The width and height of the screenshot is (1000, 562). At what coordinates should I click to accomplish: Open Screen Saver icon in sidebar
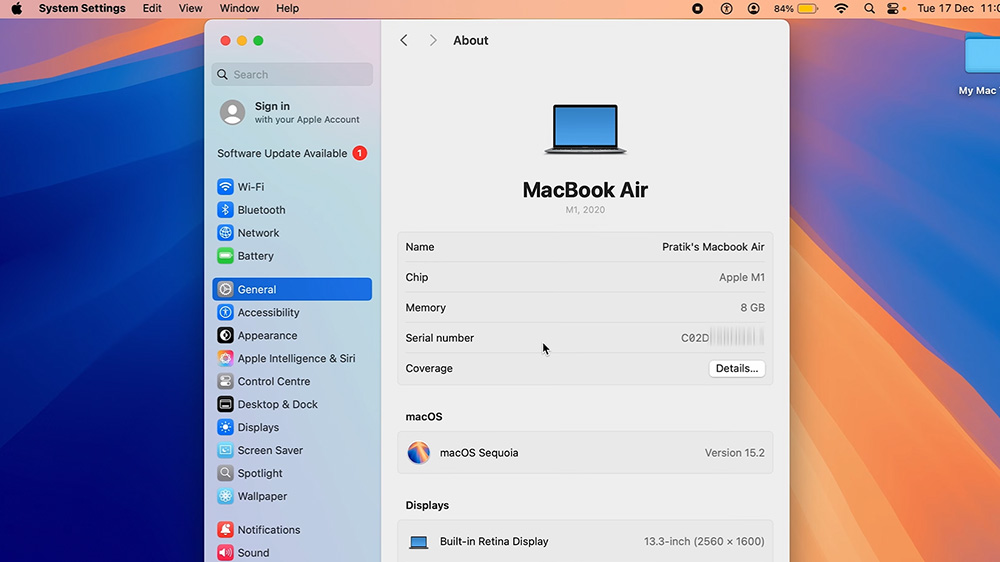pos(225,450)
